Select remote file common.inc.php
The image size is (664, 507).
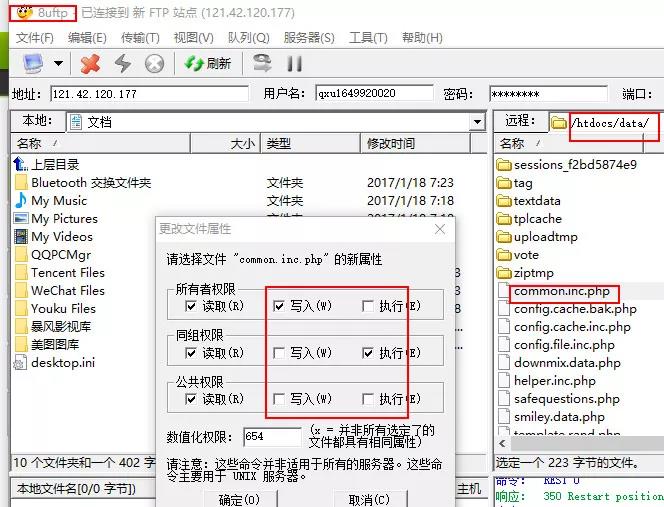point(554,291)
